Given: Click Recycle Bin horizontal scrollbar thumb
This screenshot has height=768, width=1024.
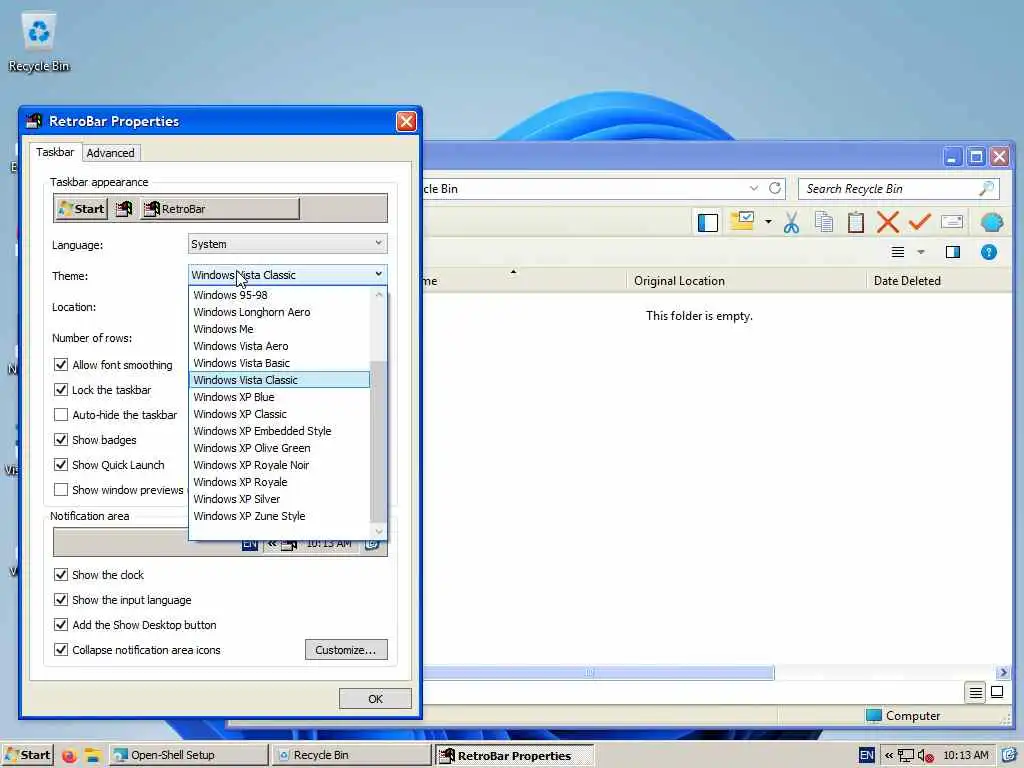Looking at the screenshot, I should [x=598, y=673].
